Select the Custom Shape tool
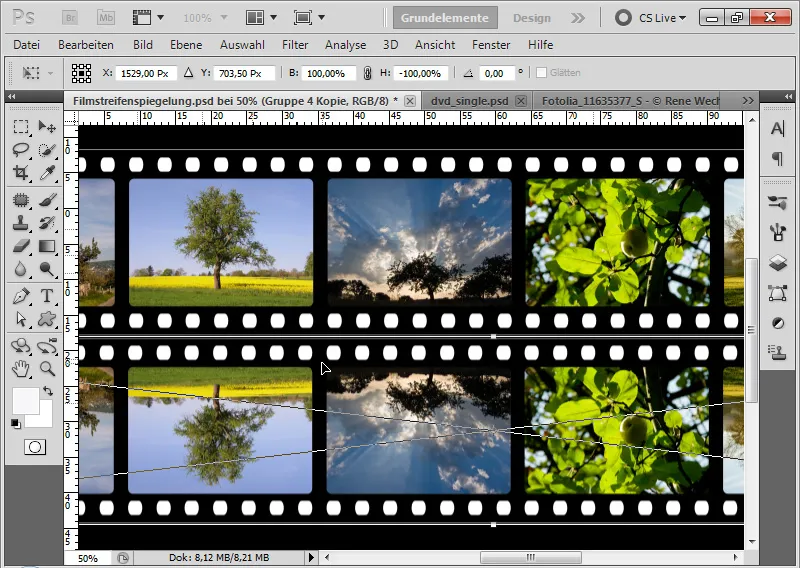 coord(47,319)
